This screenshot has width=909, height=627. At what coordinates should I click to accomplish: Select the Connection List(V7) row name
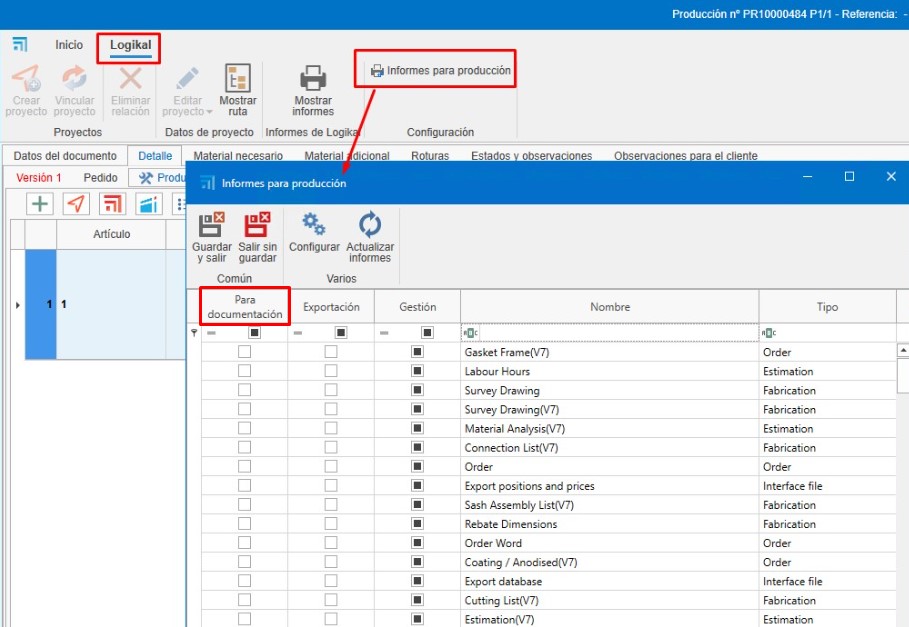(x=511, y=448)
